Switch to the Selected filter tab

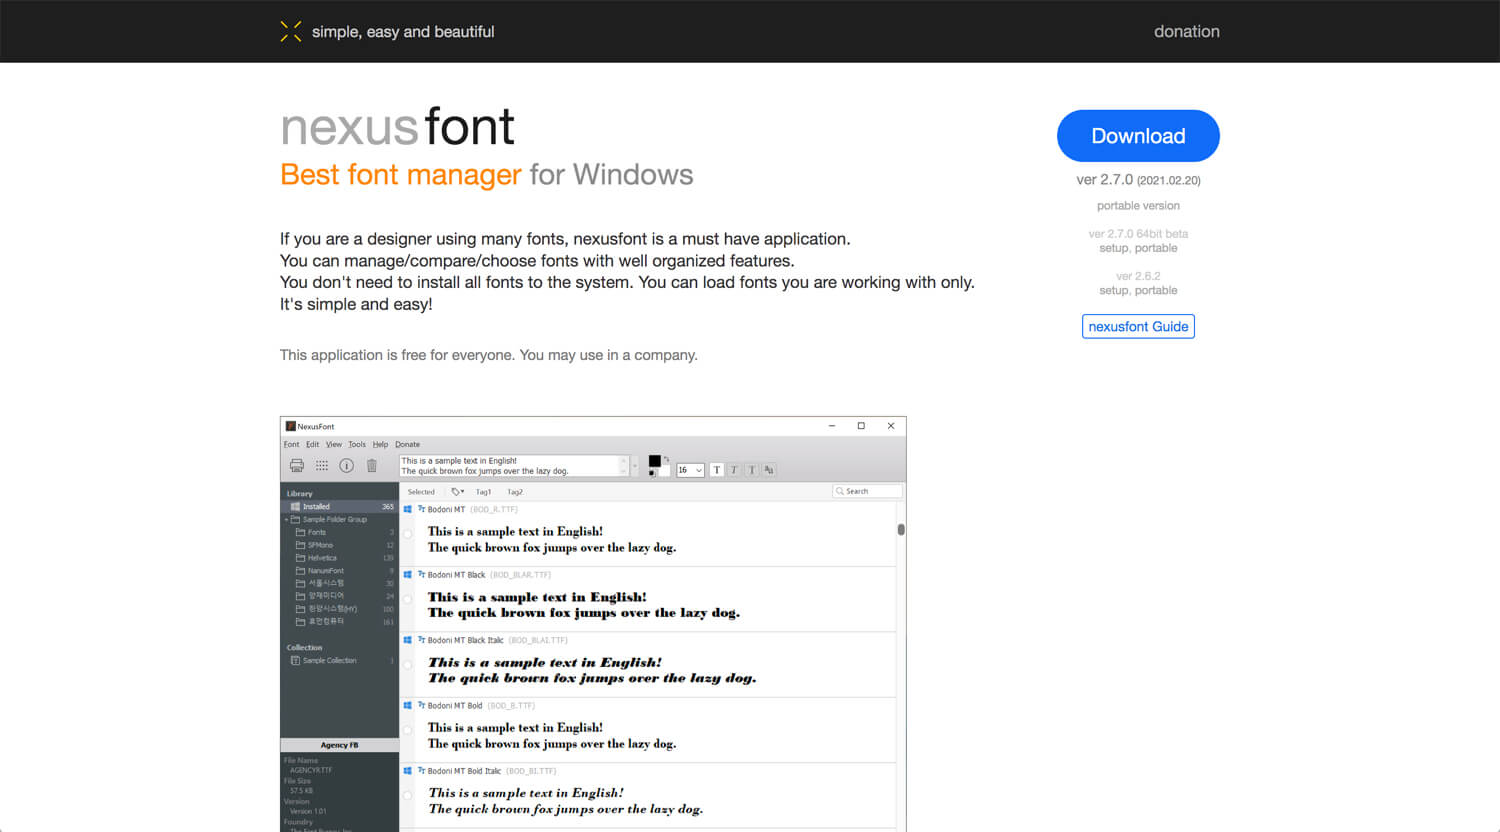coord(421,492)
